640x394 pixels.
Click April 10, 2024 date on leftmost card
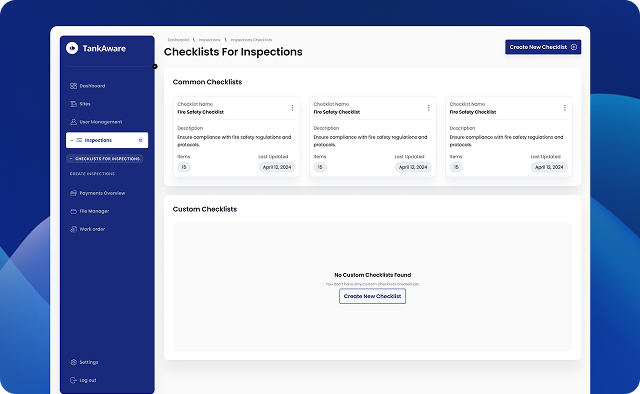[x=277, y=167]
